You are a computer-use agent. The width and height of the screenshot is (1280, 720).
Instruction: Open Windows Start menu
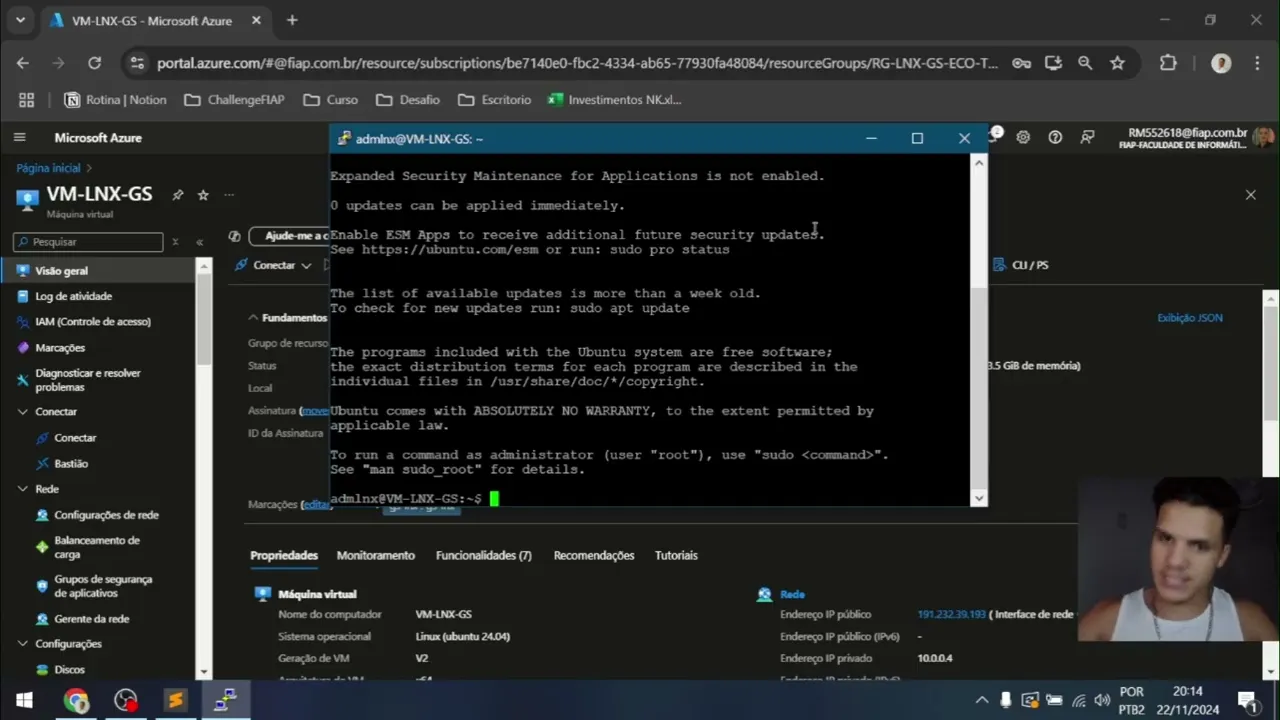(25, 700)
